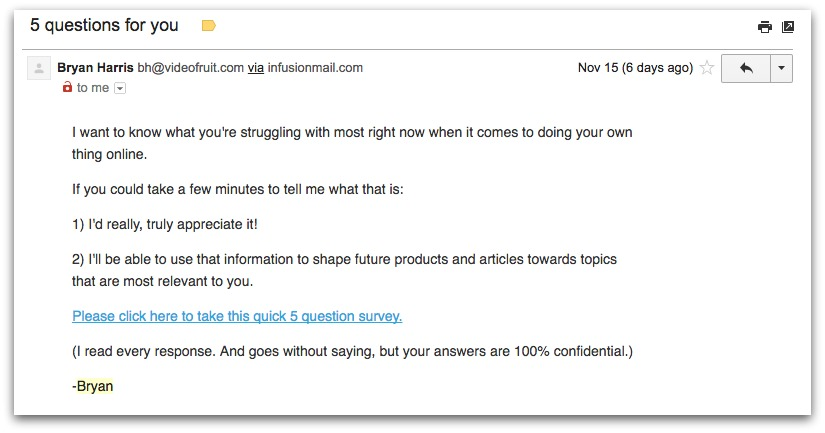Click the subject "5 questions for you"

(104, 25)
